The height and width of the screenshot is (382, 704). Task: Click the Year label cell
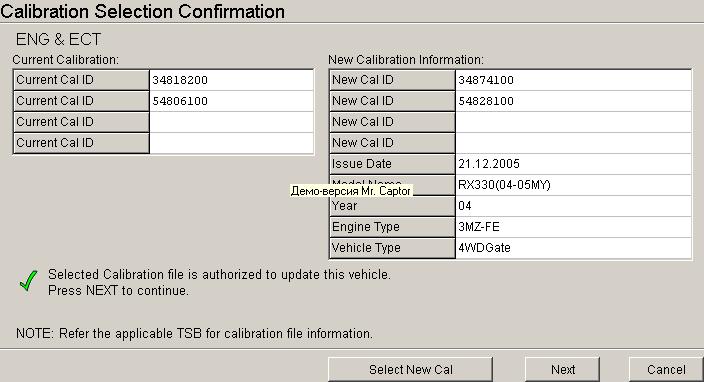392,206
